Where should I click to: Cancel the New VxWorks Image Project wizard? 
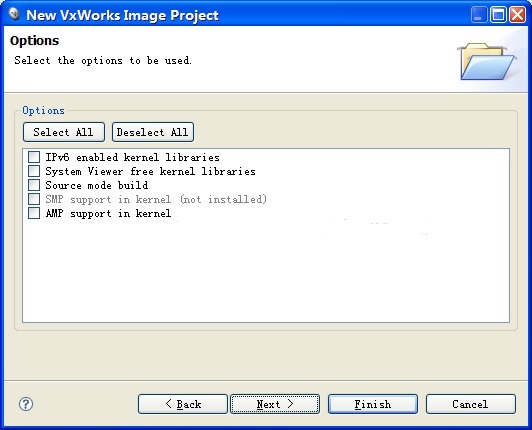(x=471, y=404)
